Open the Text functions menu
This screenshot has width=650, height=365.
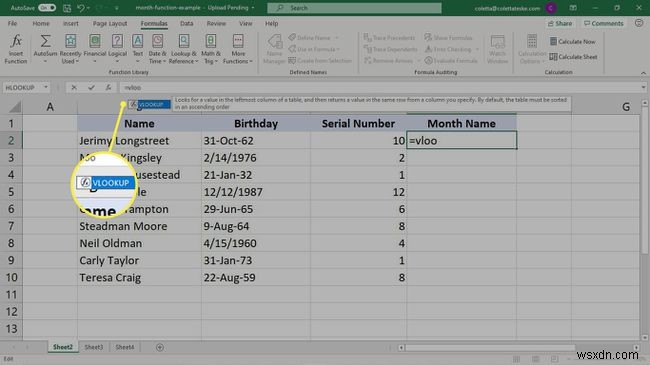tap(138, 49)
